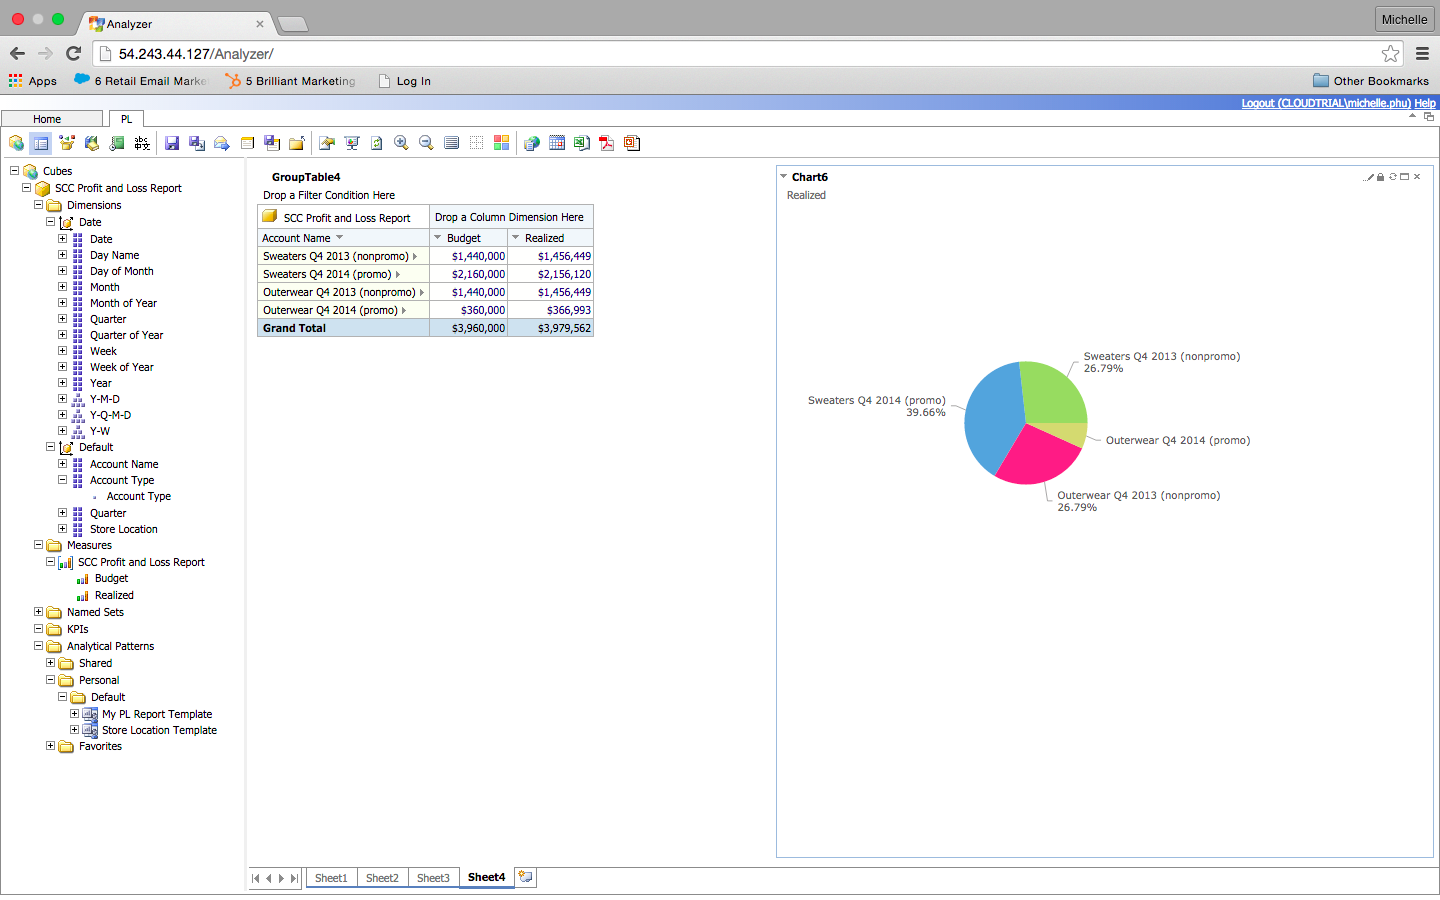Click the Logout (CLOUDTRIAL\michelle.phu) link
Image resolution: width=1440 pixels, height=900 pixels.
[1326, 103]
